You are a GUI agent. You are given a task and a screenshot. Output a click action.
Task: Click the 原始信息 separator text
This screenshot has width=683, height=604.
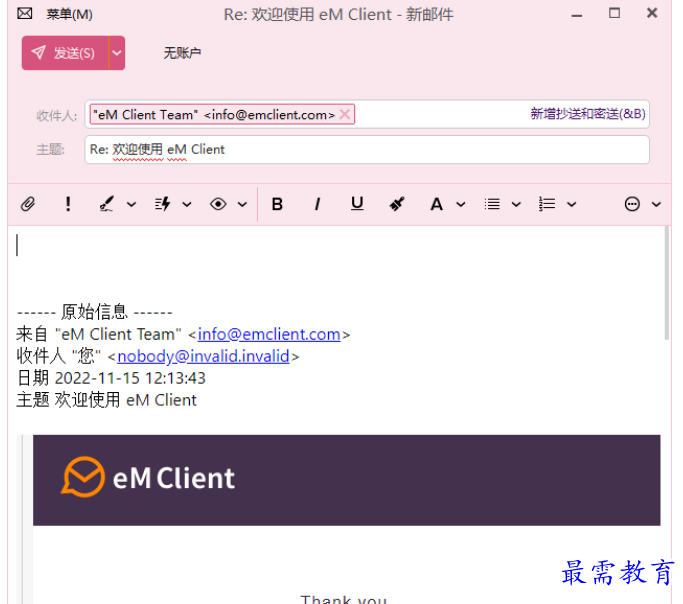pos(95,312)
